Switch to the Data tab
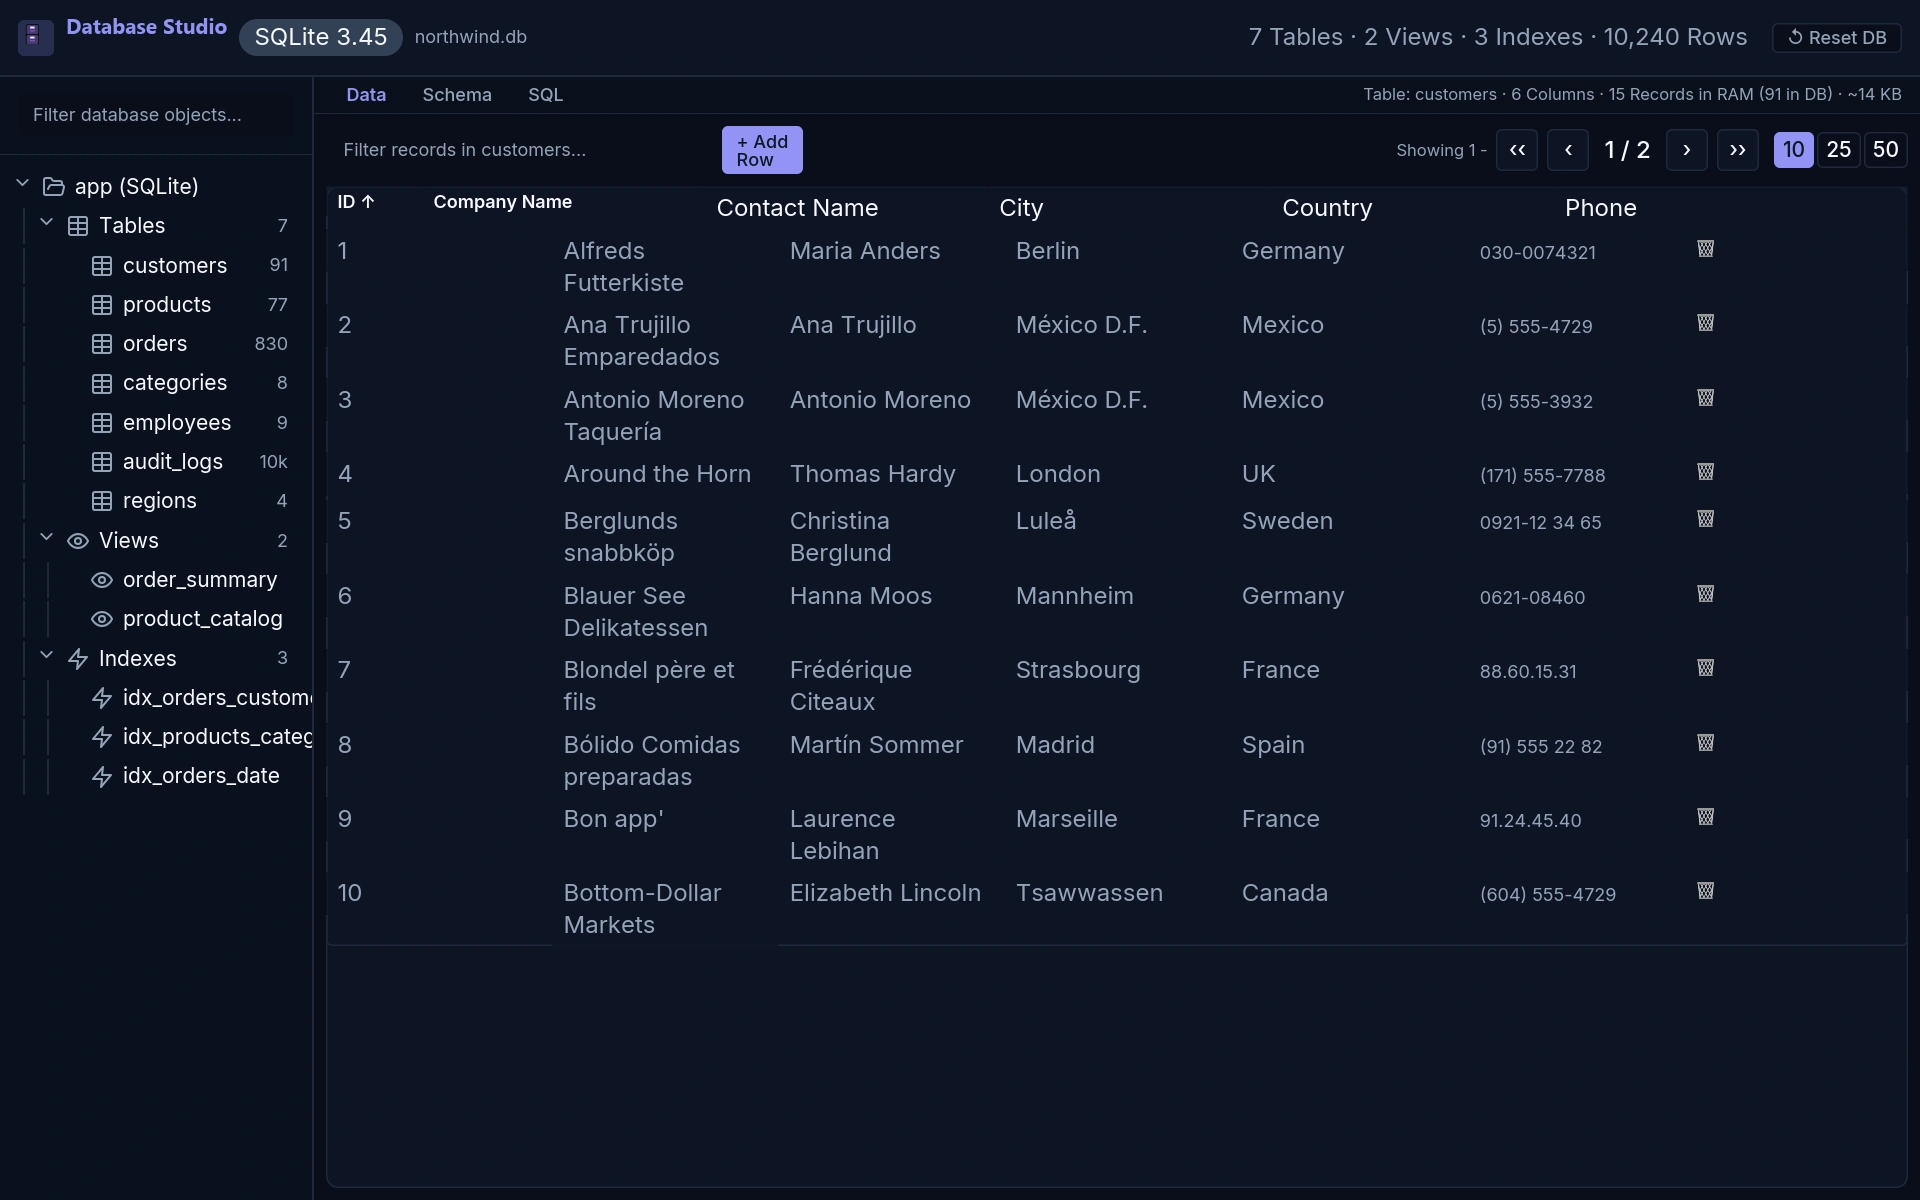Viewport: 1920px width, 1200px height. click(366, 95)
